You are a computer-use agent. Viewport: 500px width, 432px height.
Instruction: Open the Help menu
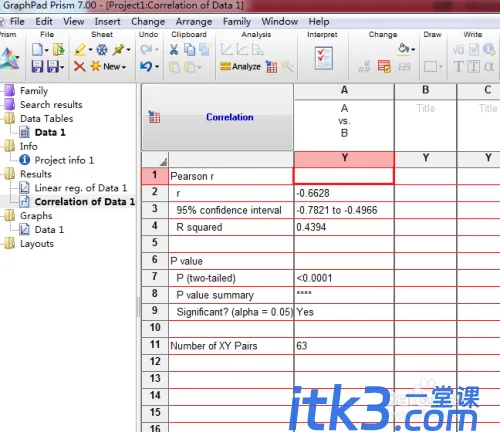click(x=319, y=22)
